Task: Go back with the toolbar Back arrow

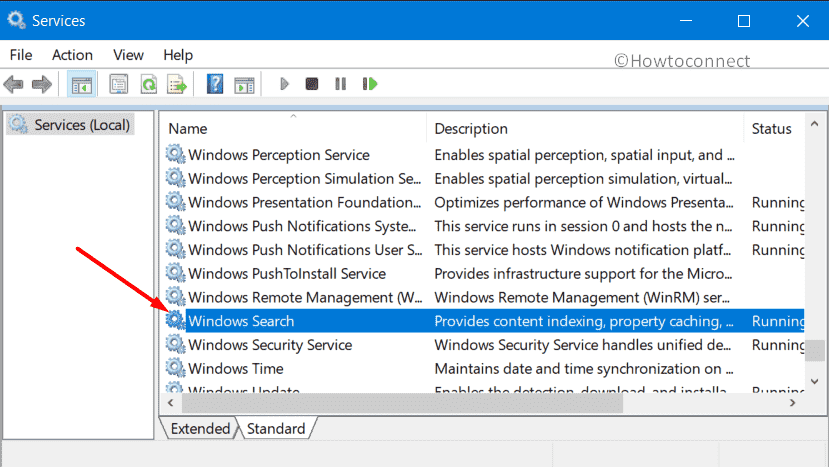Action: [x=13, y=84]
